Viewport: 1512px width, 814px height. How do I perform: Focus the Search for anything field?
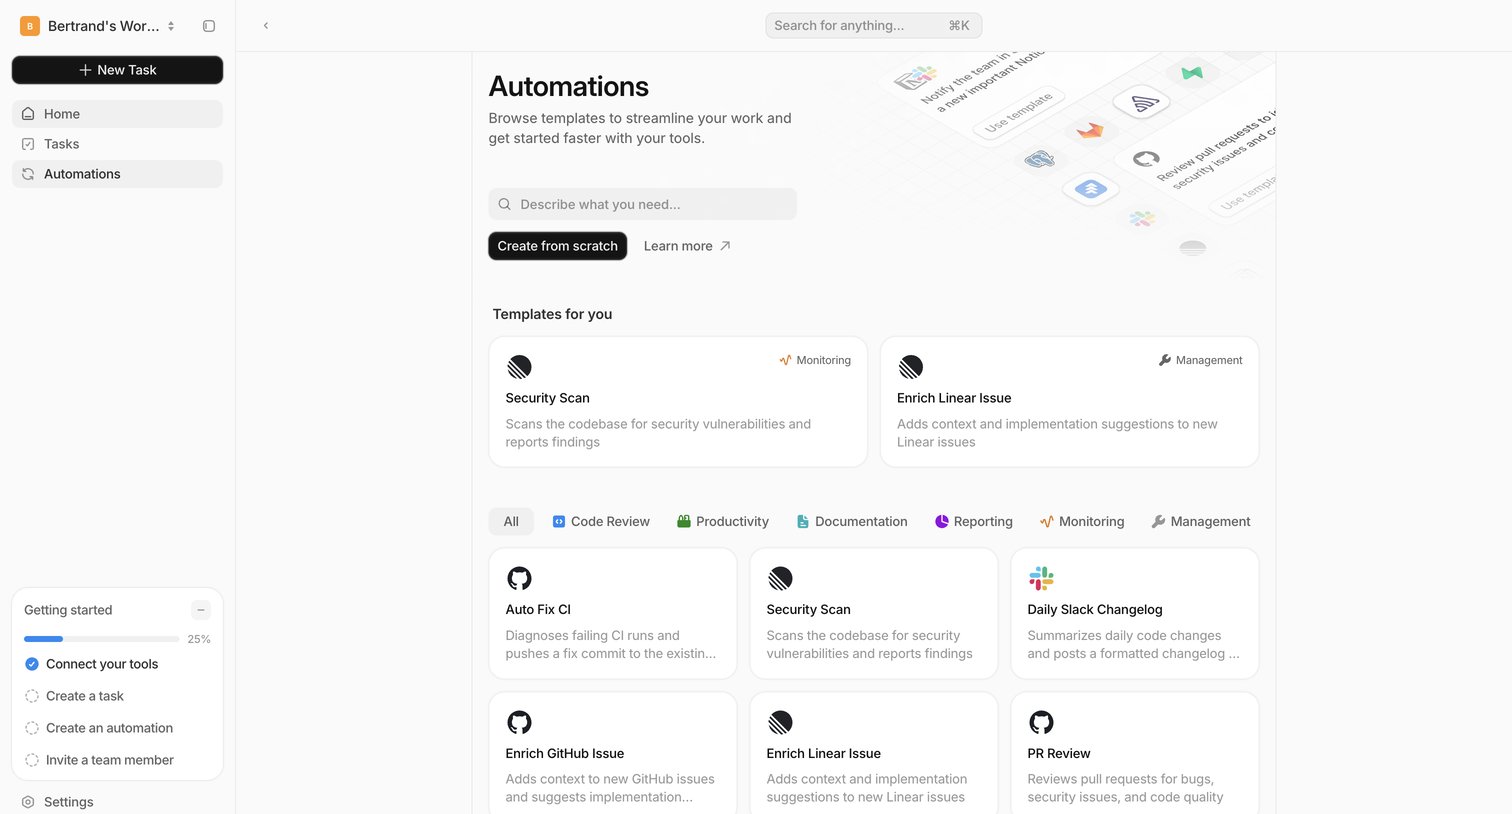[x=873, y=26]
